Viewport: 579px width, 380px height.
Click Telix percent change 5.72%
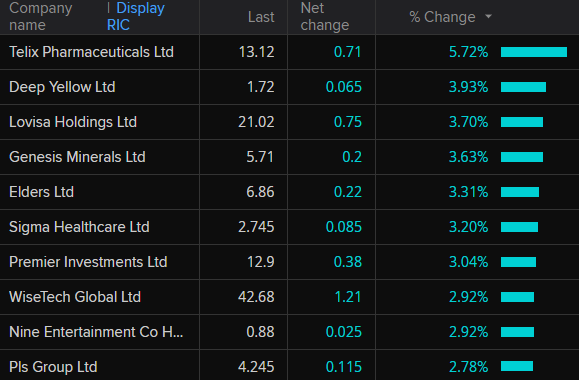click(468, 52)
